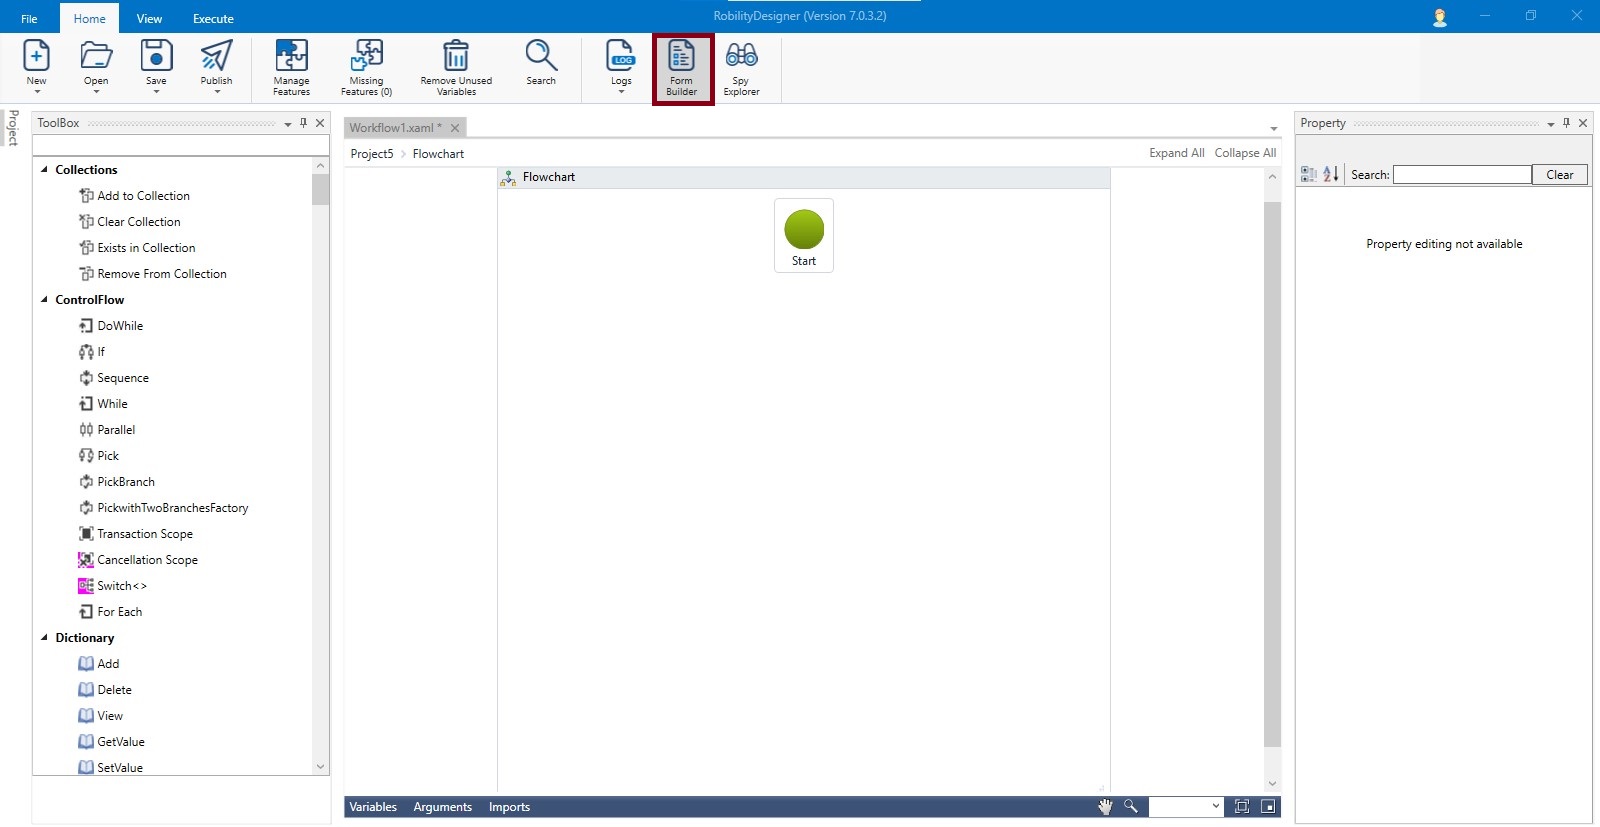Click the Search magnifier in ribbon

tap(541, 62)
